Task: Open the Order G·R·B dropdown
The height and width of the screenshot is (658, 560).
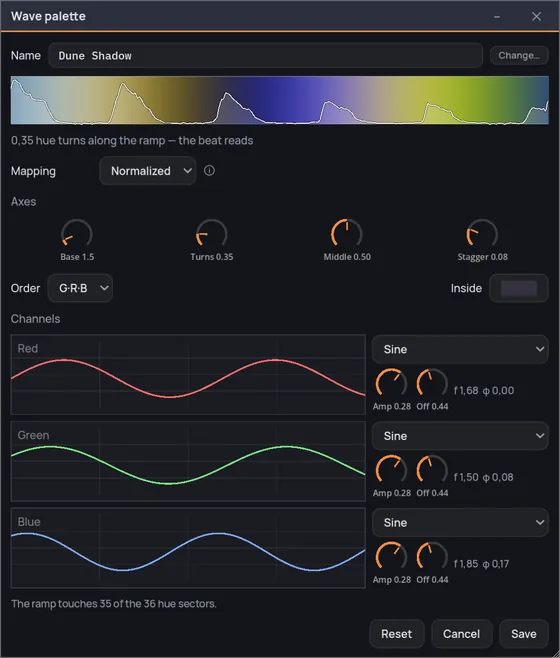Action: tap(80, 288)
